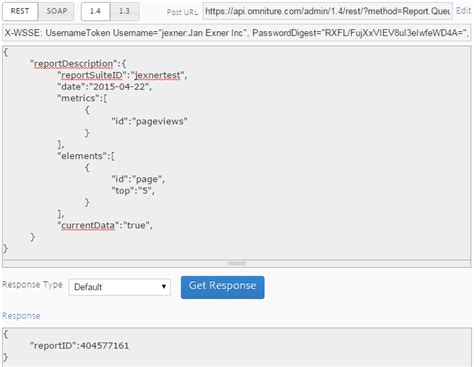Click the "top":"5" line
The image size is (474, 367).
[x=133, y=191]
